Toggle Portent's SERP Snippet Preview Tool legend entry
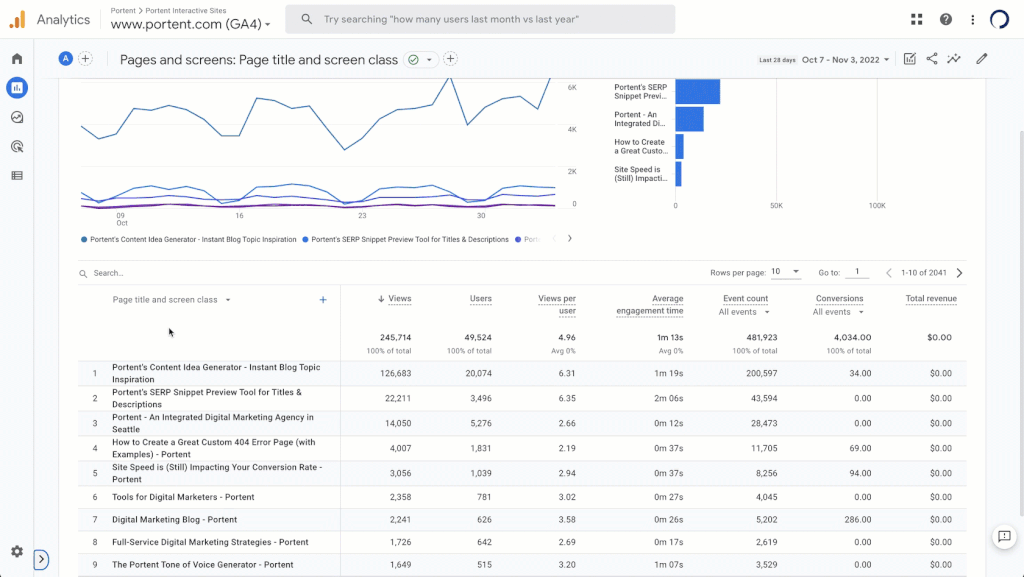The image size is (1024, 577). (x=405, y=240)
